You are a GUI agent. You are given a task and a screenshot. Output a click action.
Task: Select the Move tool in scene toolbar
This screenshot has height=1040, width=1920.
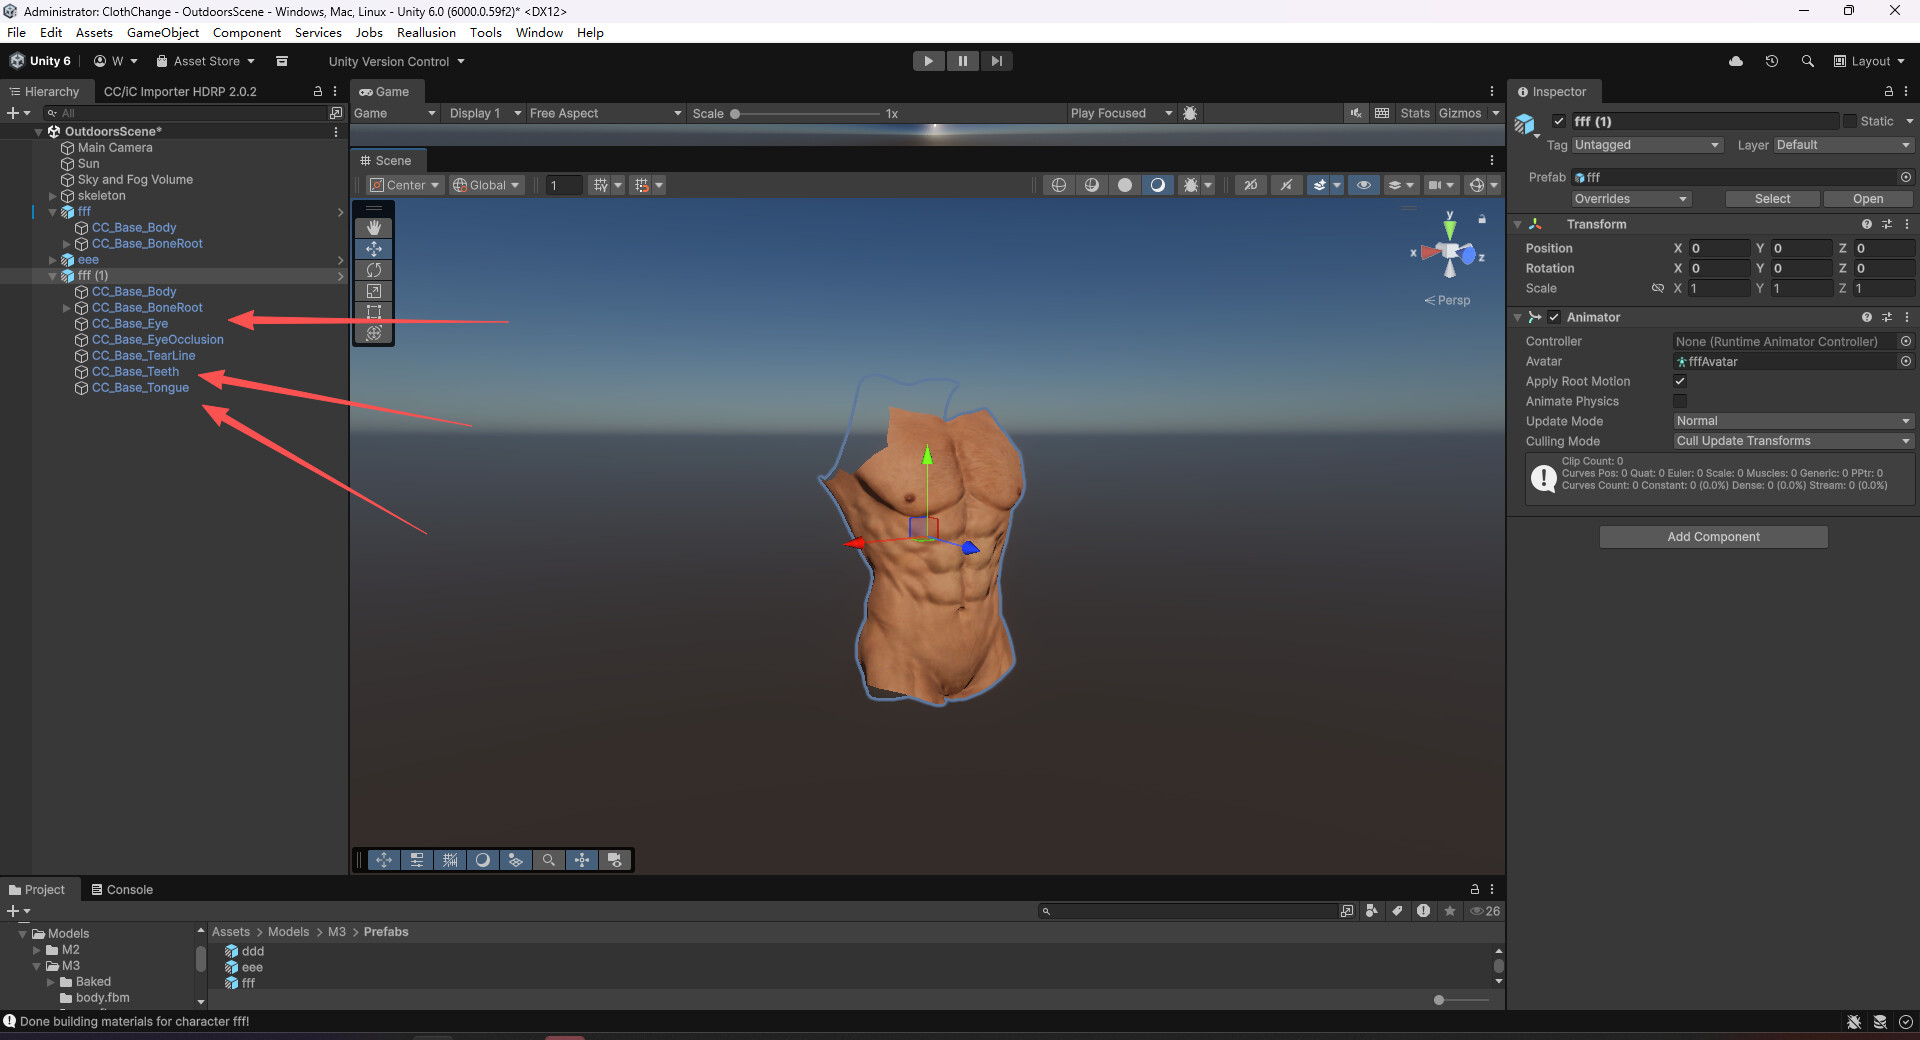click(x=374, y=249)
